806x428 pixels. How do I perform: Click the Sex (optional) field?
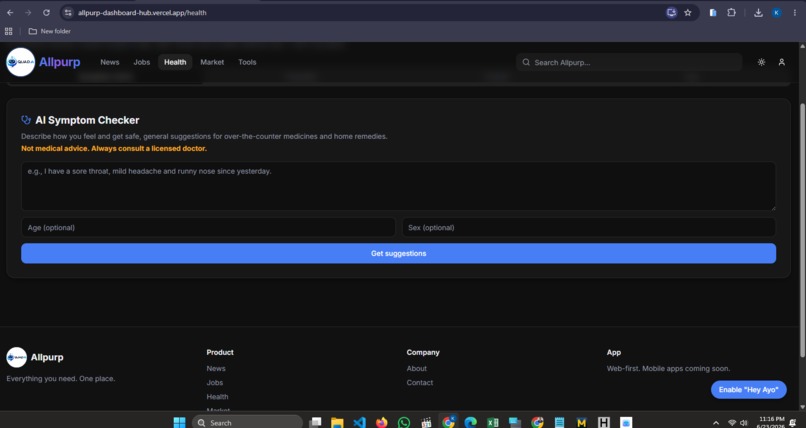pos(589,227)
